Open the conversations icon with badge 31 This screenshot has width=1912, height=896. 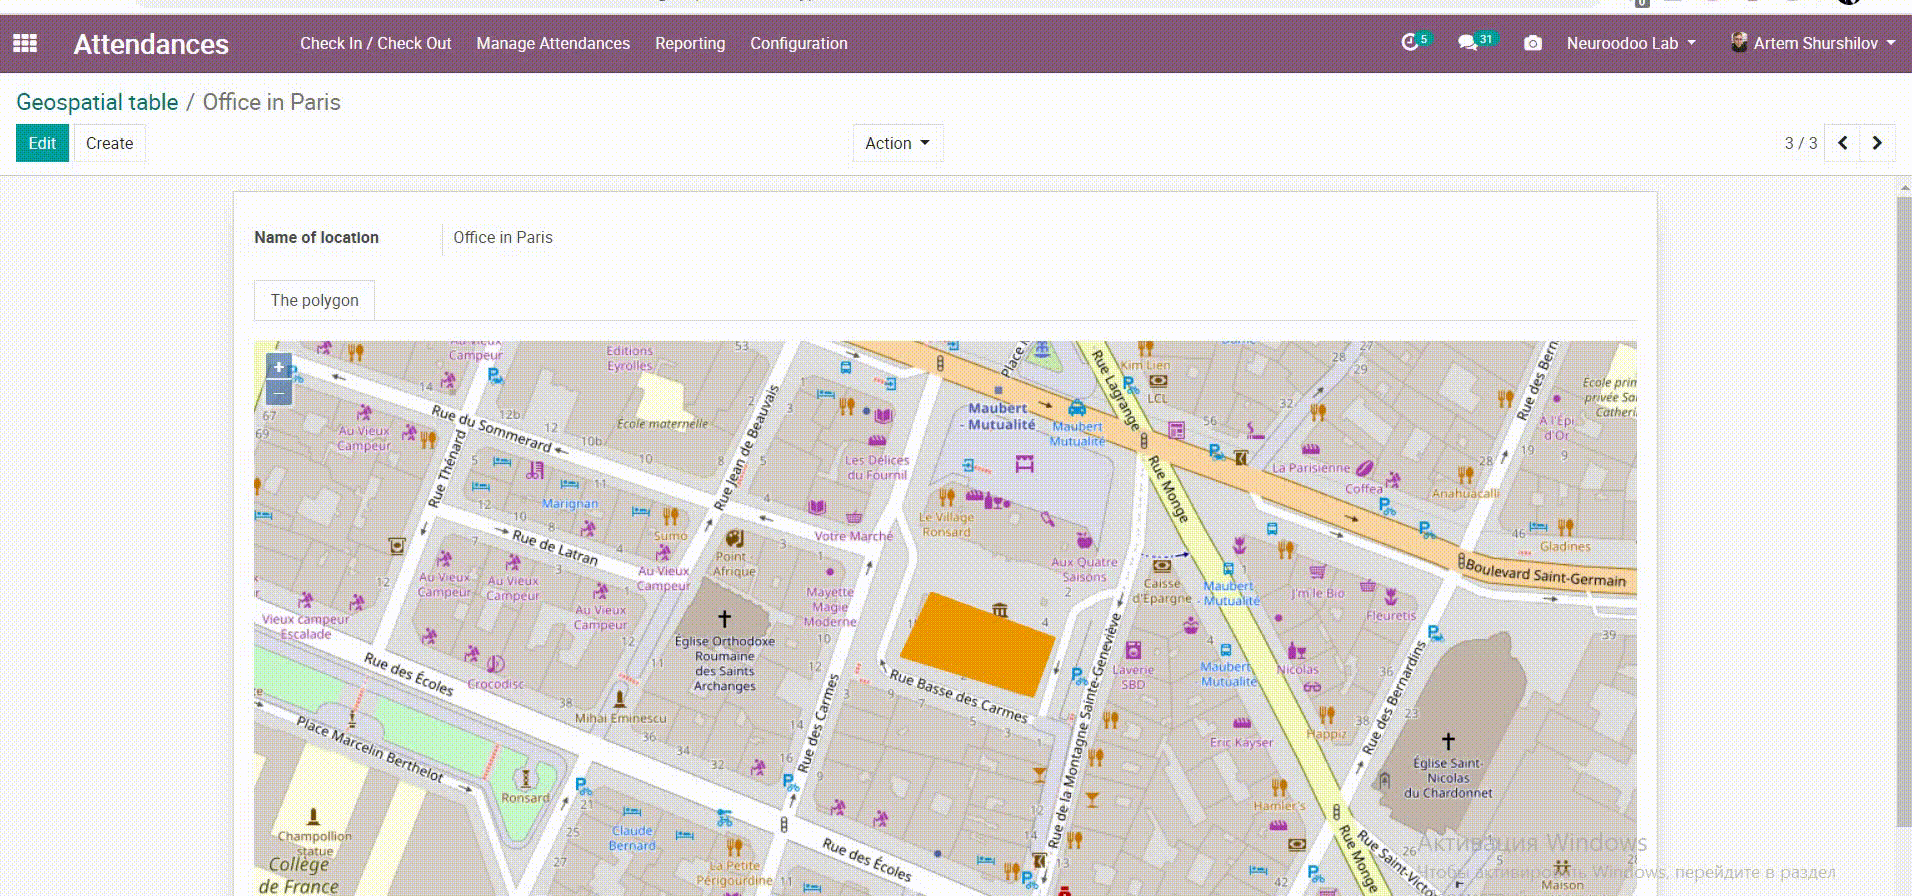(1467, 43)
